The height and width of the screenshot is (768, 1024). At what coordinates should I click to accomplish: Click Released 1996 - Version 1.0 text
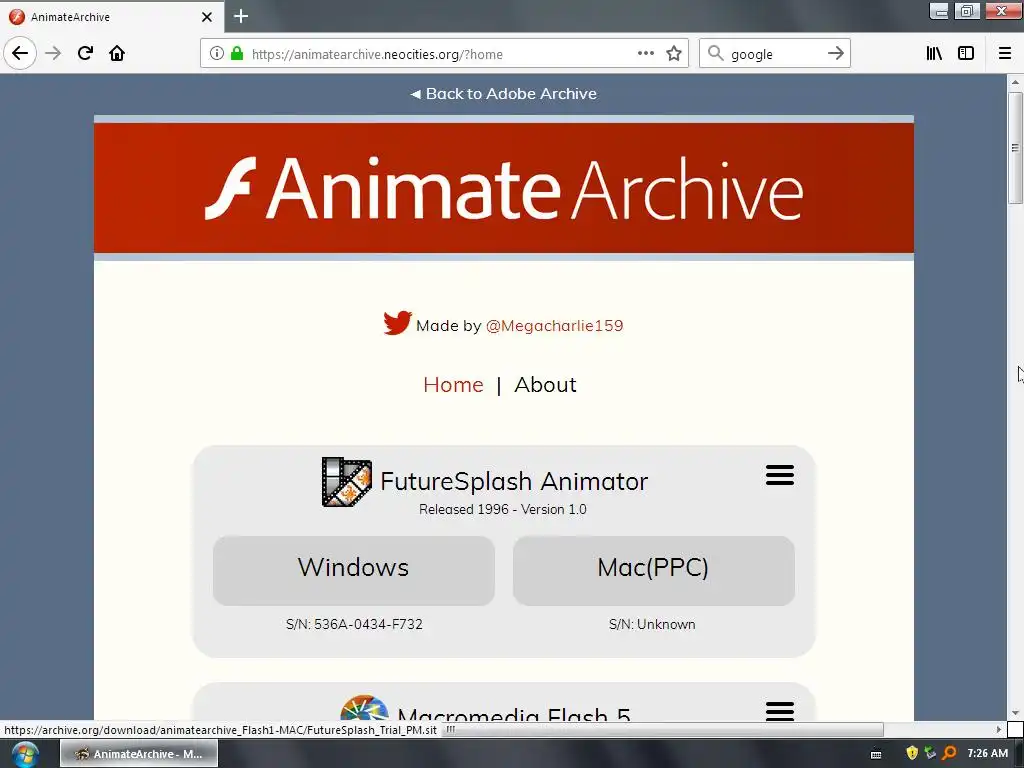click(x=503, y=509)
